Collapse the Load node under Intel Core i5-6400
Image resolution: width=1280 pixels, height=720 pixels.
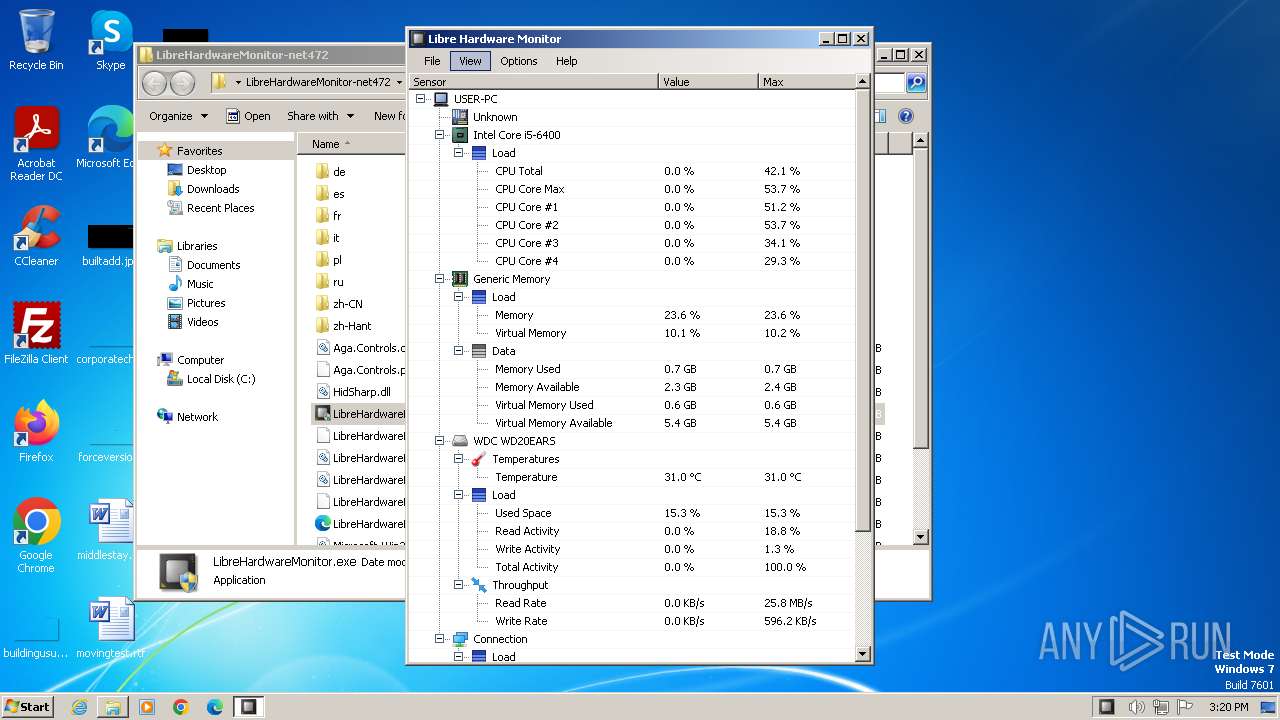pyautogui.click(x=459, y=153)
